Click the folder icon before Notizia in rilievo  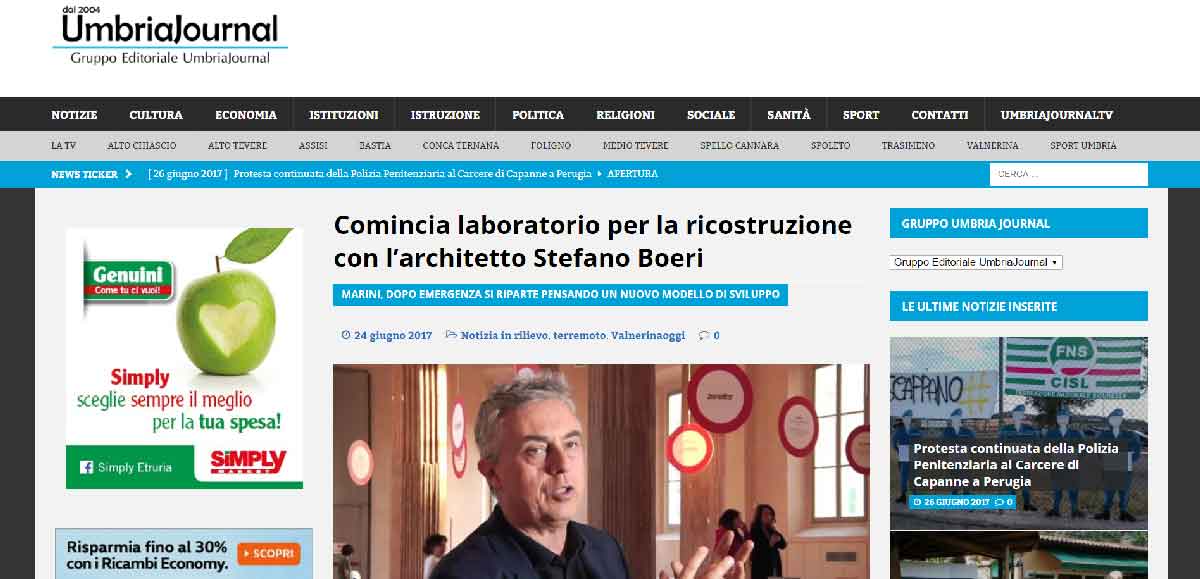point(451,336)
